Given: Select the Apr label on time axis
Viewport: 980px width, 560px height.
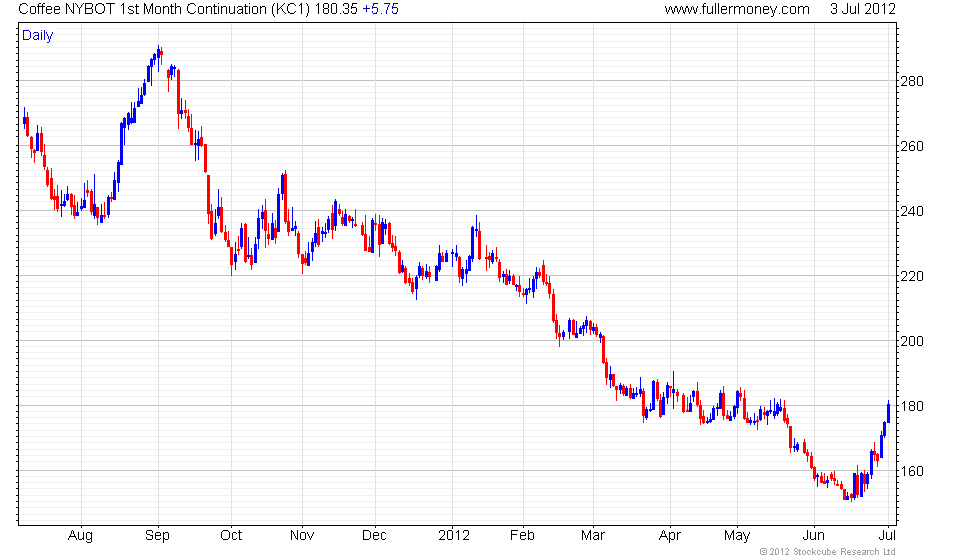Looking at the screenshot, I should tap(669, 536).
